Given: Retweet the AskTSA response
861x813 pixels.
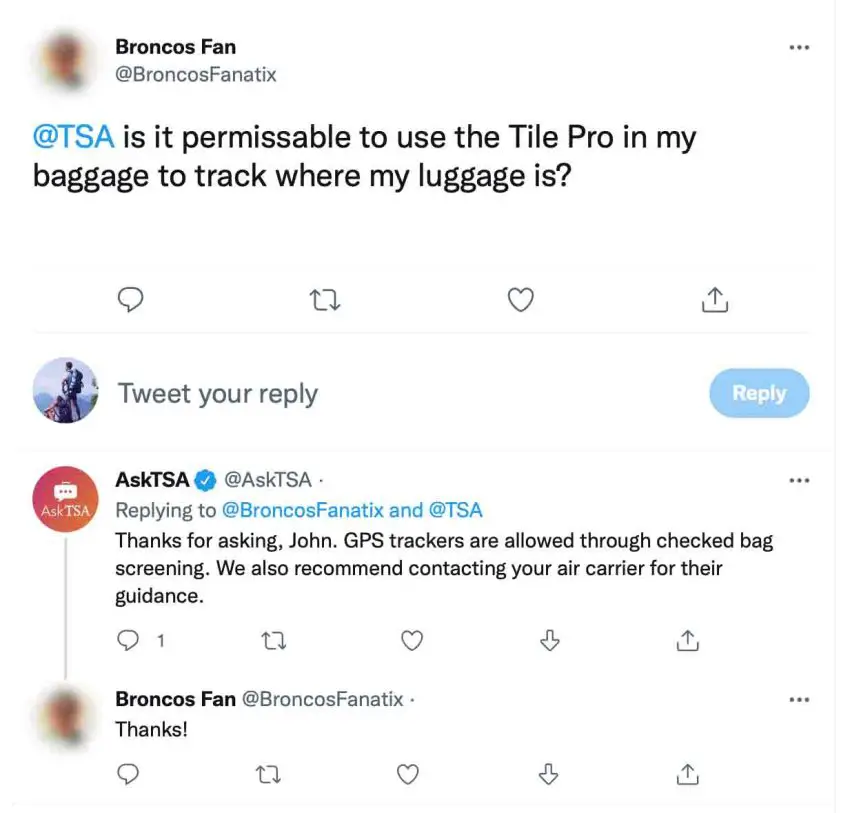Looking at the screenshot, I should pyautogui.click(x=271, y=641).
